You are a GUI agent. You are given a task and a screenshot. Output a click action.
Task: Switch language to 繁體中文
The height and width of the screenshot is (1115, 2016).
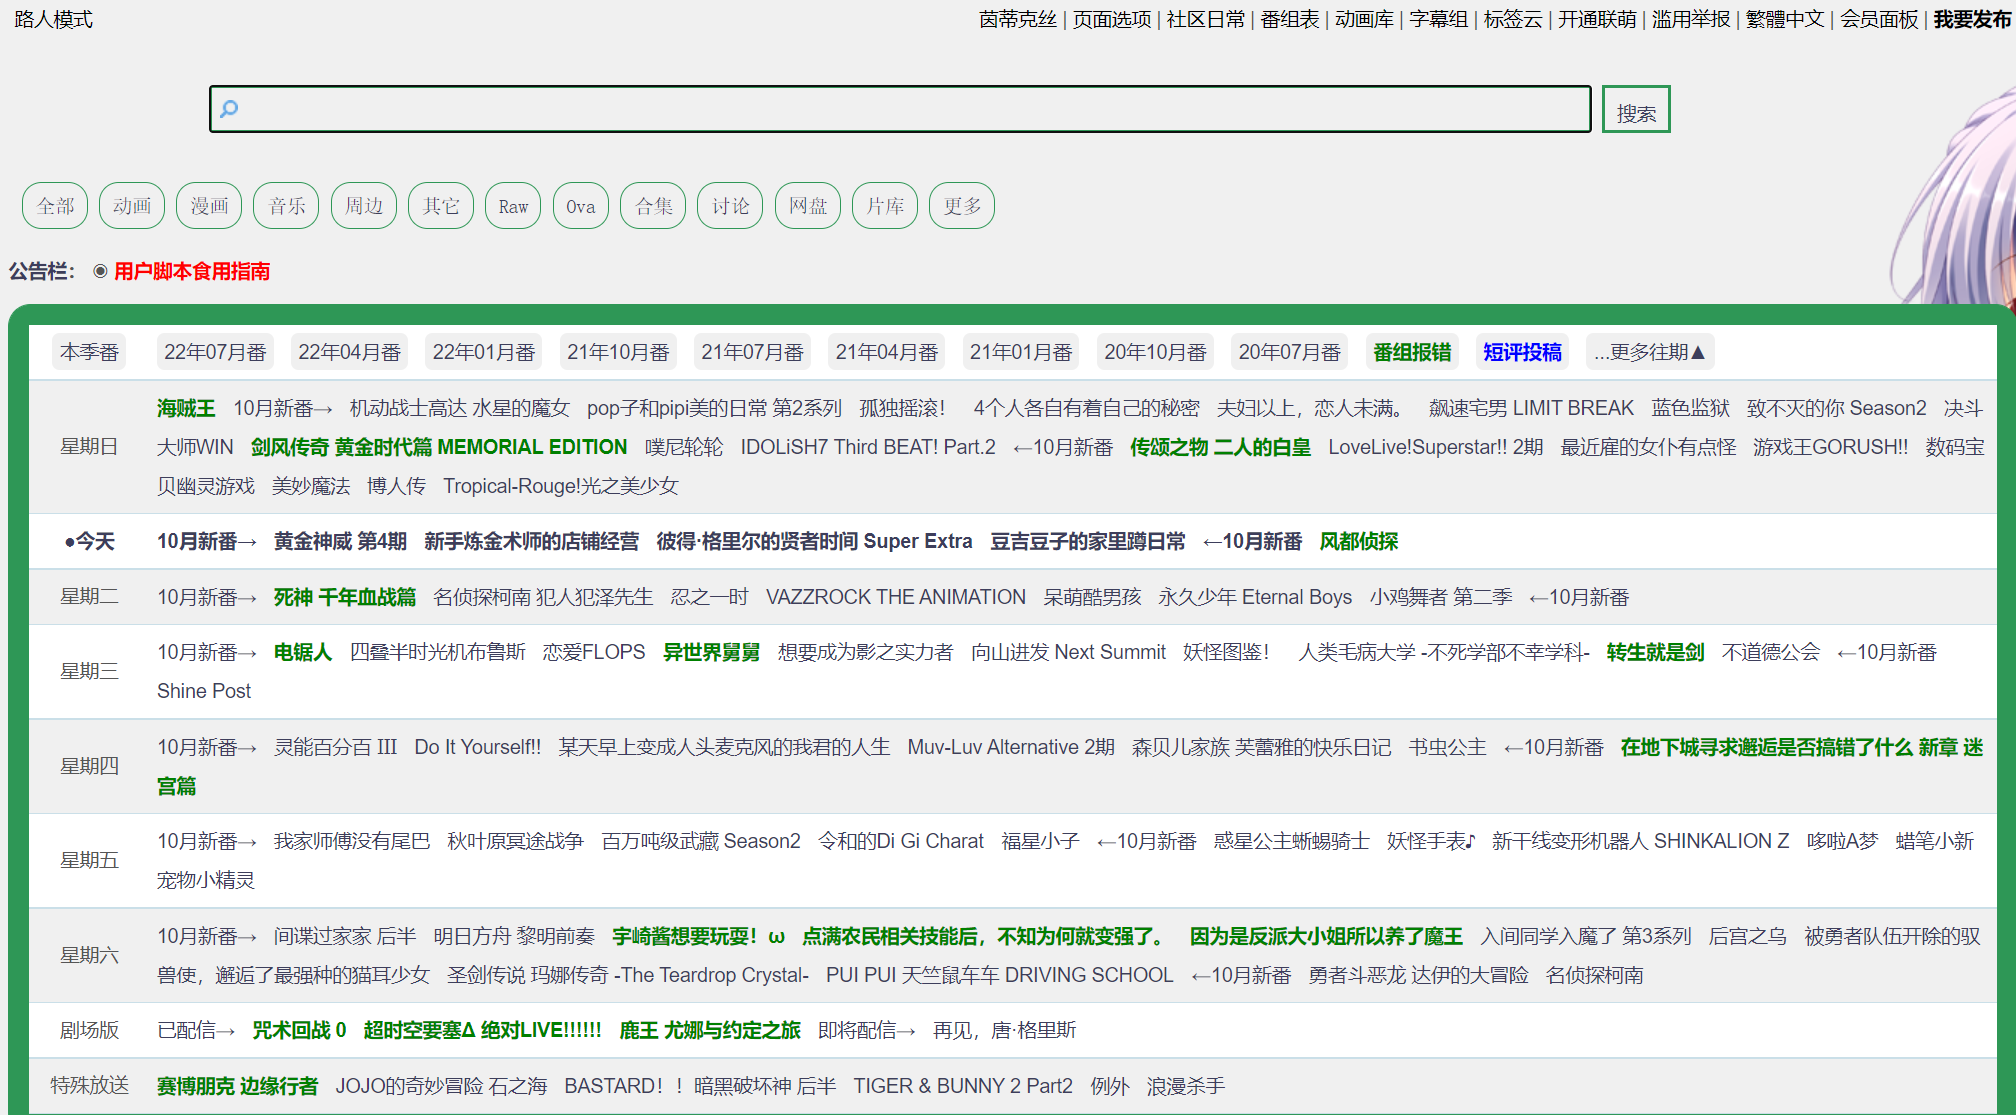pyautogui.click(x=1784, y=19)
